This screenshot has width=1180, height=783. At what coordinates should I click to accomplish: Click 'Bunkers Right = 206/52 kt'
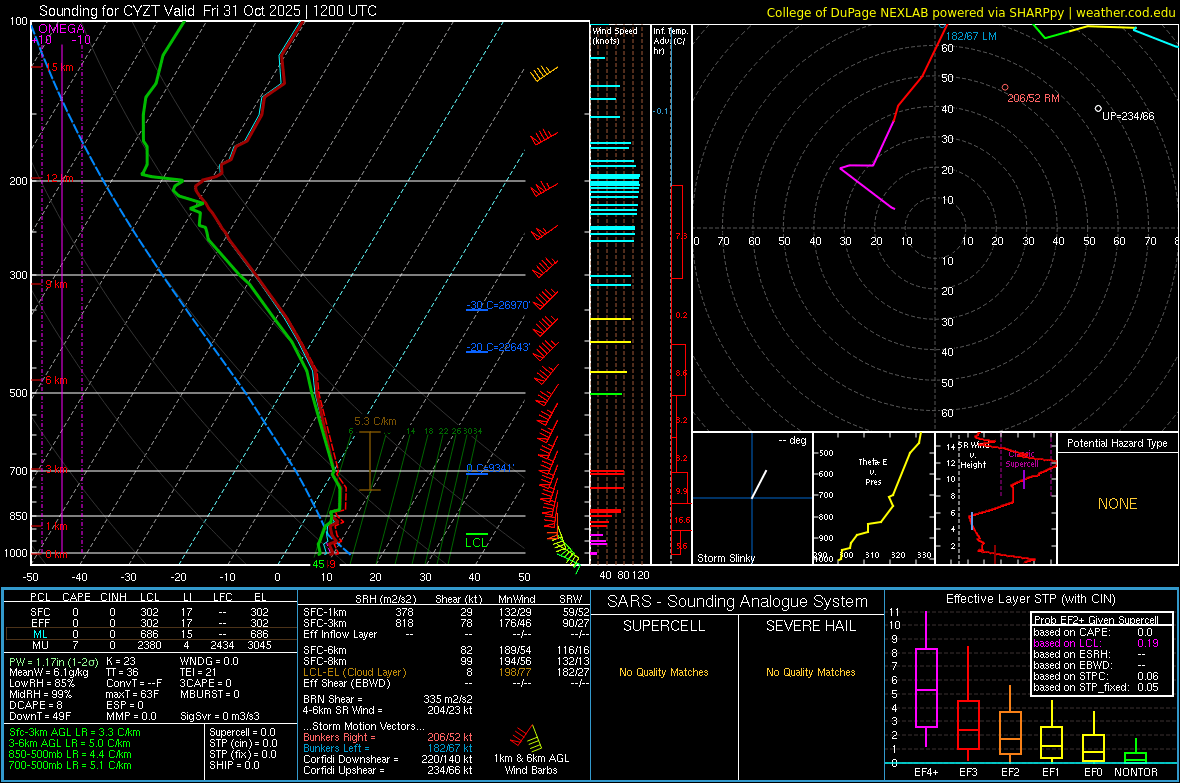pos(388,737)
